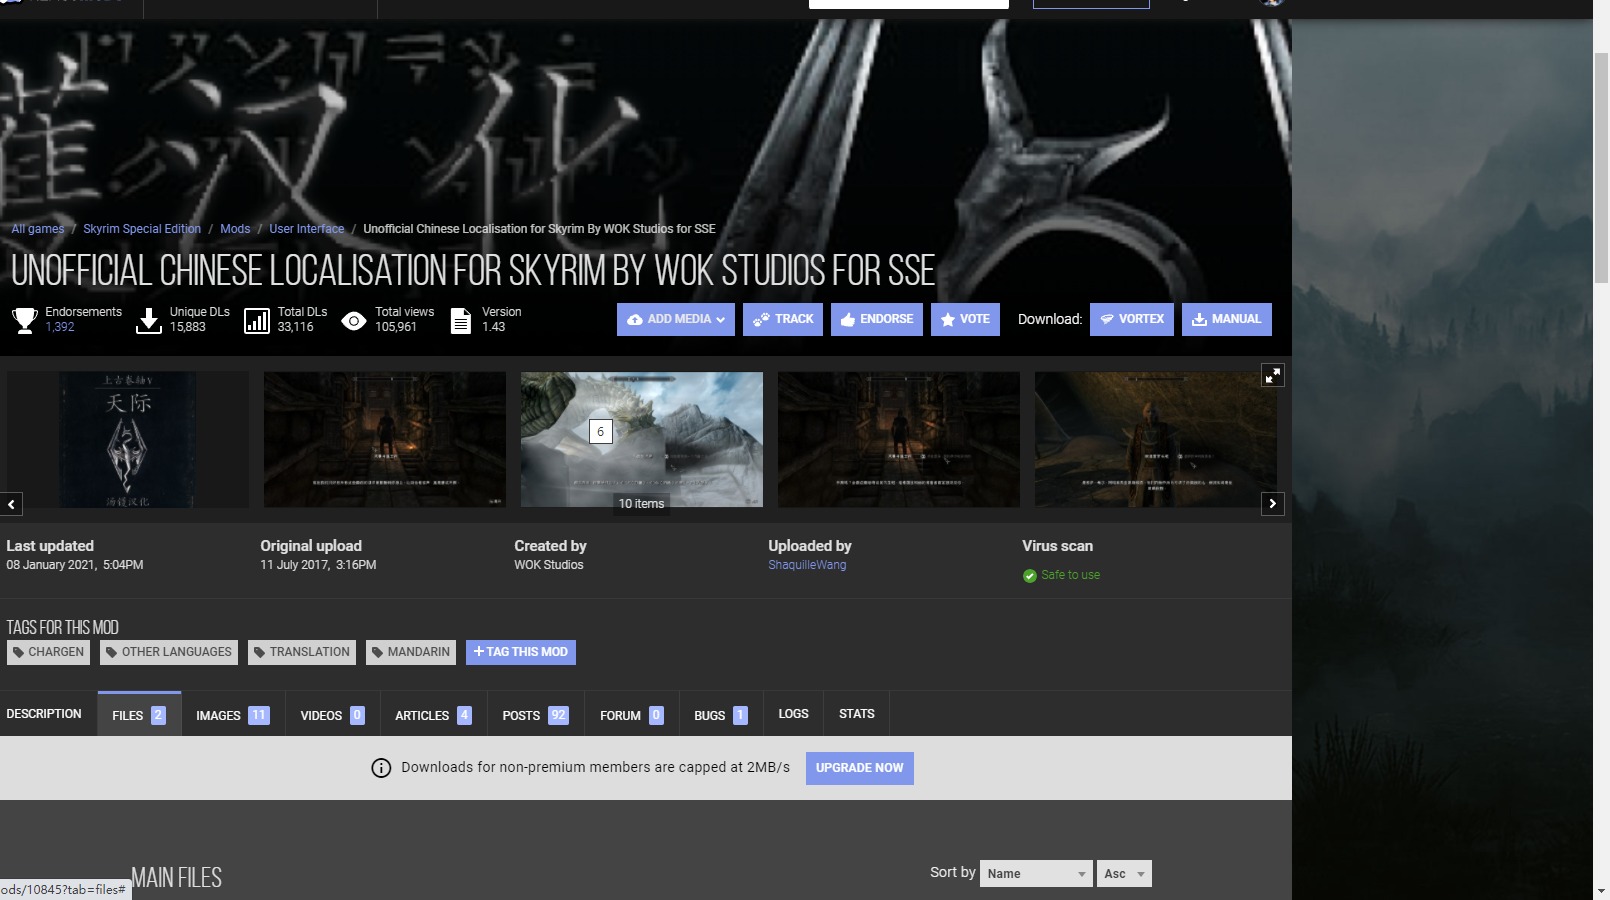Click the All games breadcrumb link
The image size is (1610, 900).
[x=37, y=229]
